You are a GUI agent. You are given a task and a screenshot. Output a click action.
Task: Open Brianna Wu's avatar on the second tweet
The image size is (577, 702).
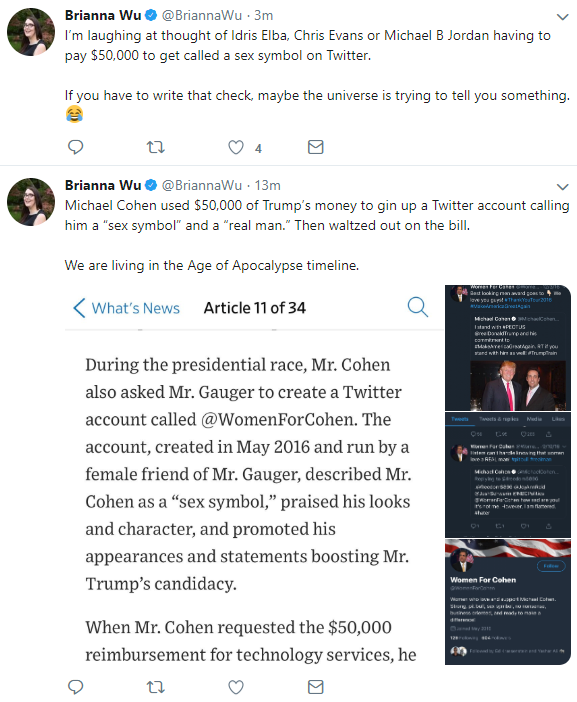(x=31, y=202)
